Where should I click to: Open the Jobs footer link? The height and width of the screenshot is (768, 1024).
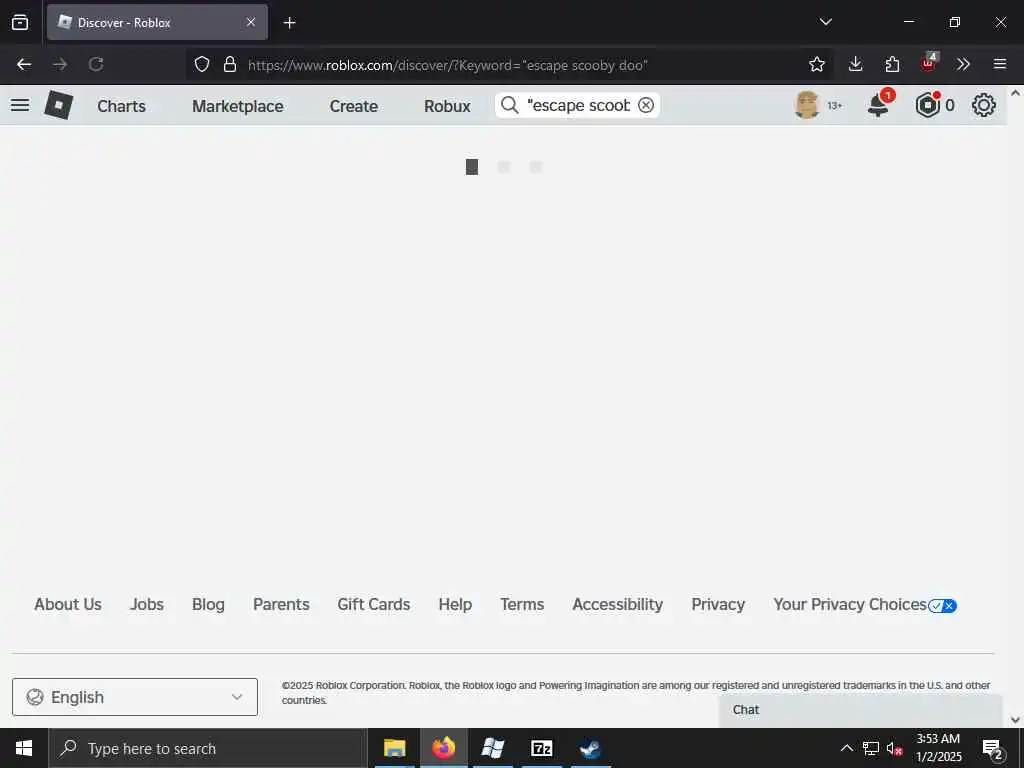tap(147, 605)
